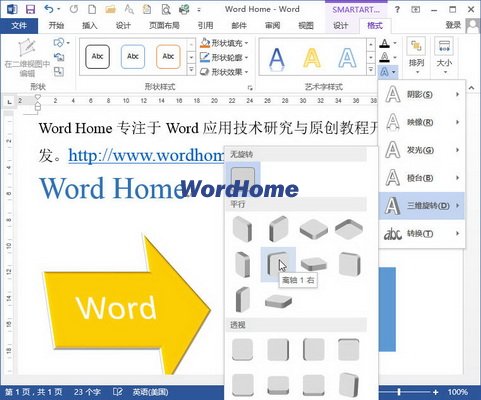This screenshot has width=481, height=400.
Task: Click the redo/repeat icon
Action: tap(74, 9)
